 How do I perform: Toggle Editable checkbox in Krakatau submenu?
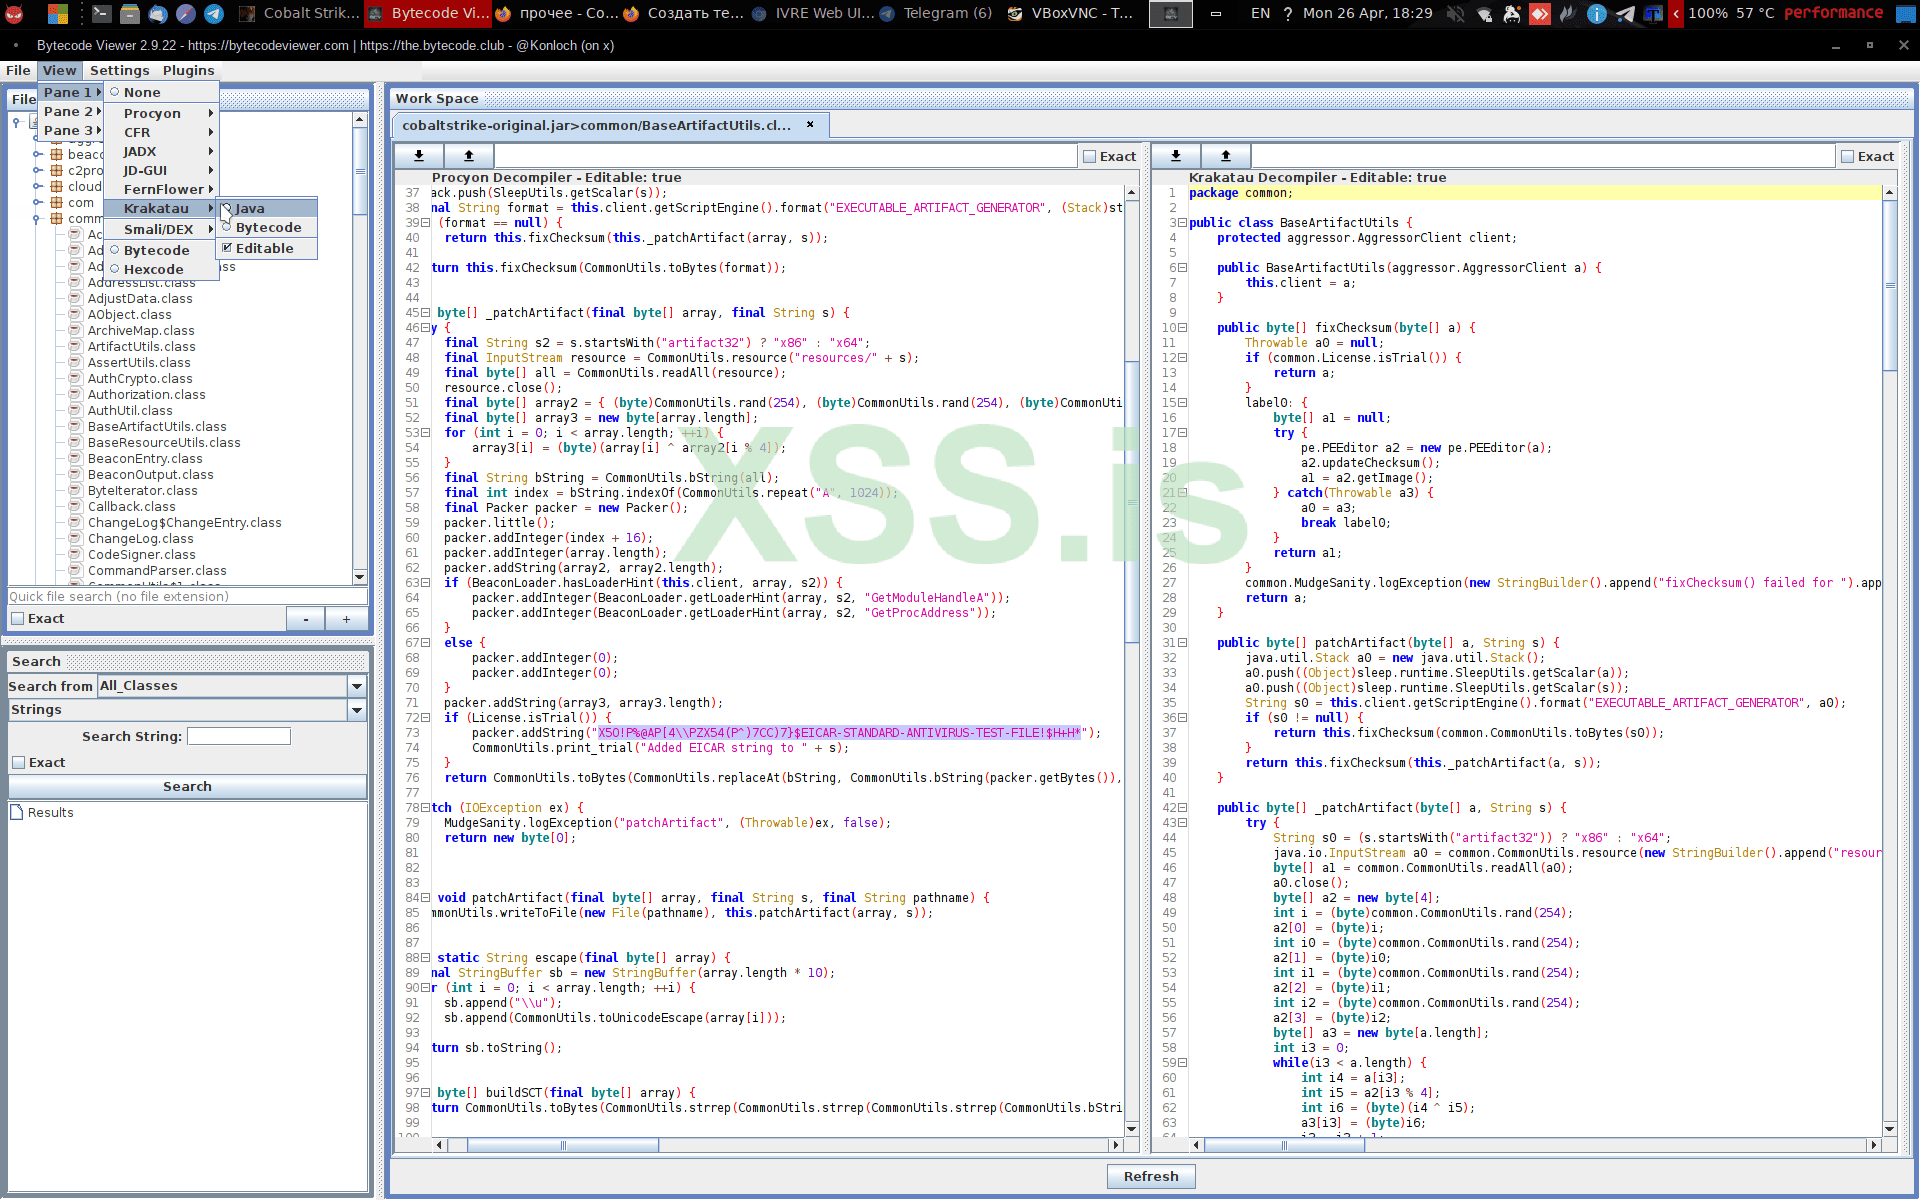227,248
